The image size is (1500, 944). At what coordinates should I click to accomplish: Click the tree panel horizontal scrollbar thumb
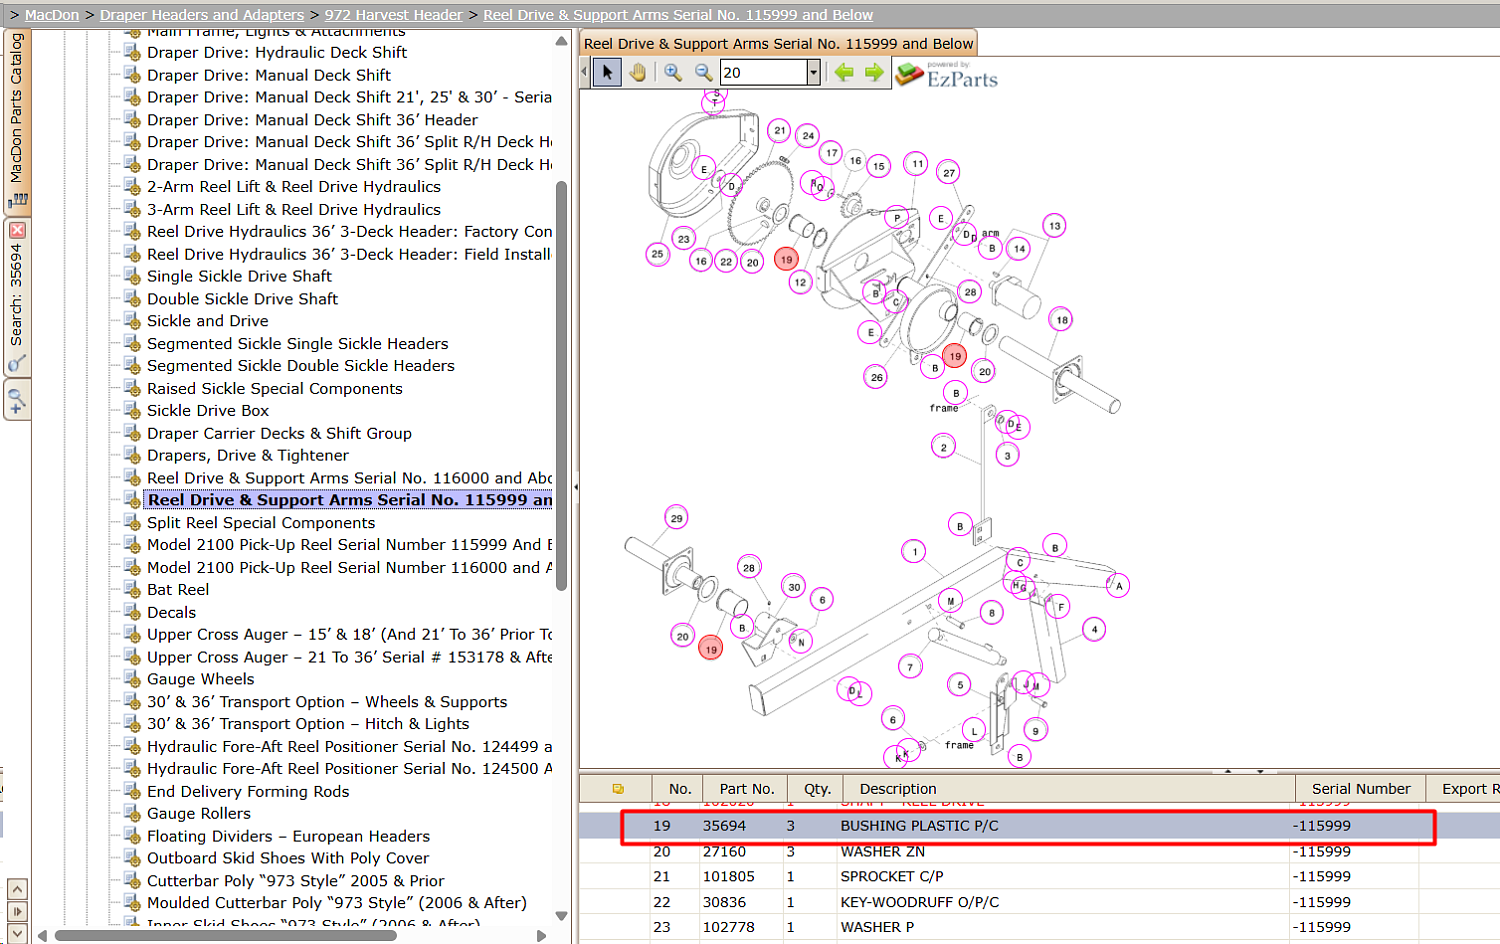[226, 936]
